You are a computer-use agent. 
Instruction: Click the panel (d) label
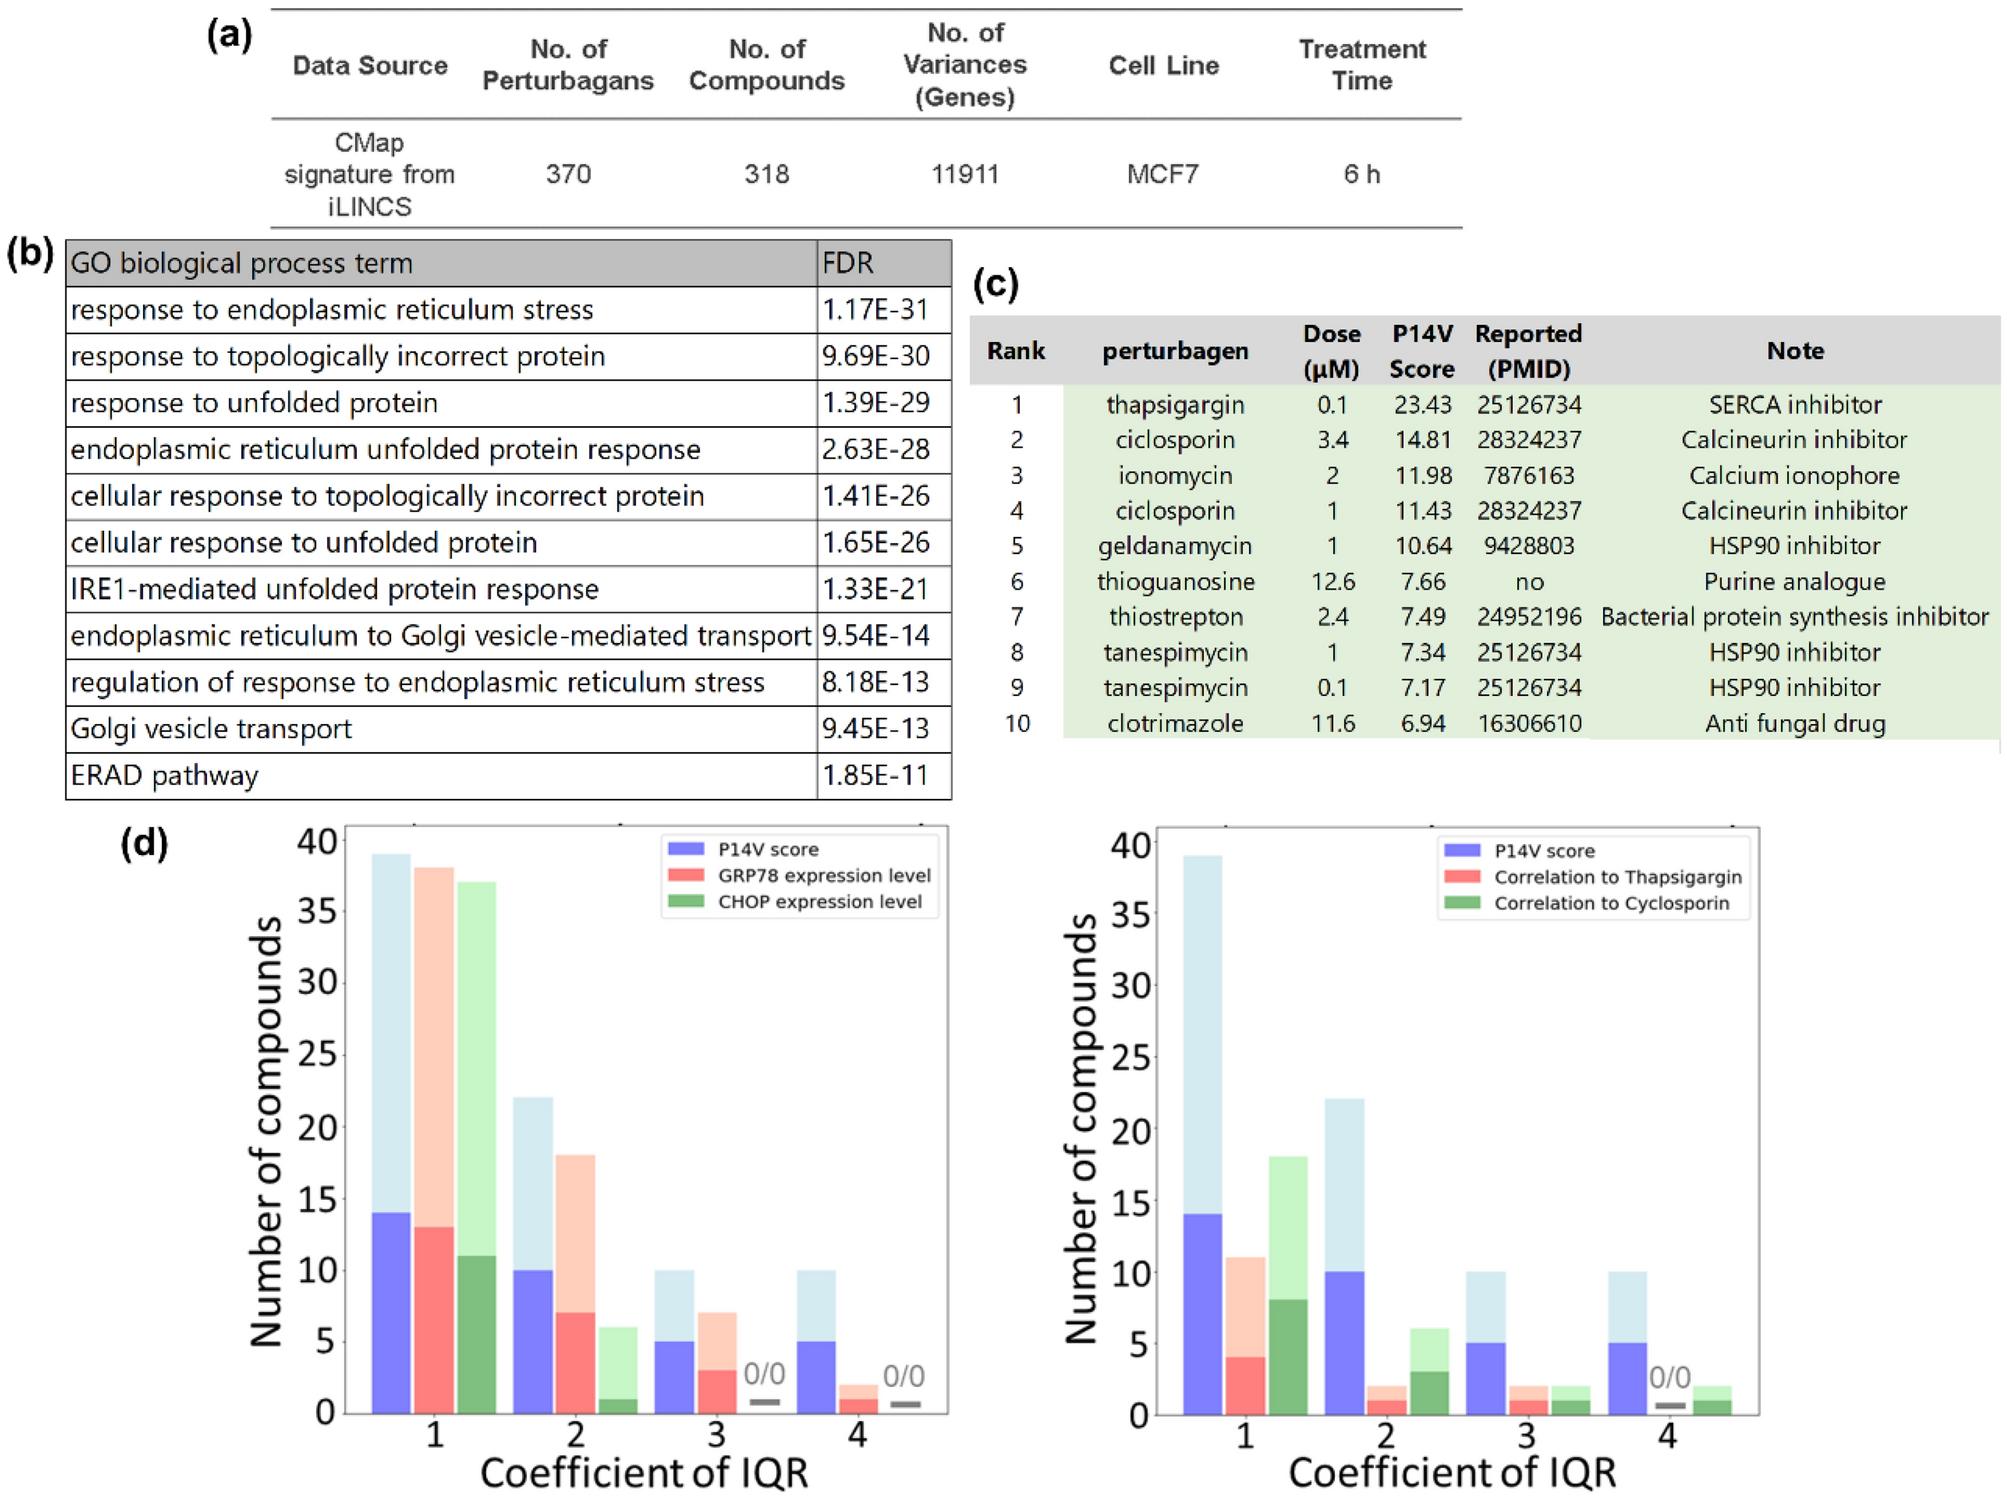click(x=144, y=843)
